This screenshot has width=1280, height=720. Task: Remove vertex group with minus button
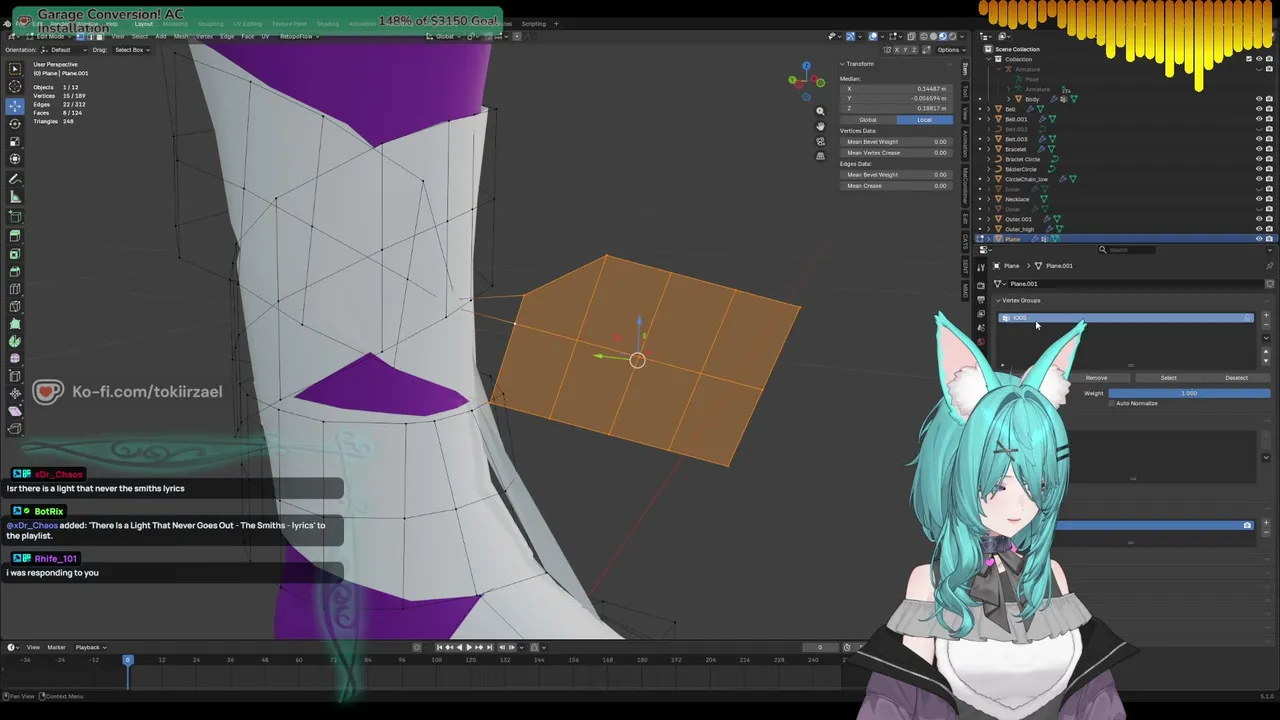click(1265, 326)
